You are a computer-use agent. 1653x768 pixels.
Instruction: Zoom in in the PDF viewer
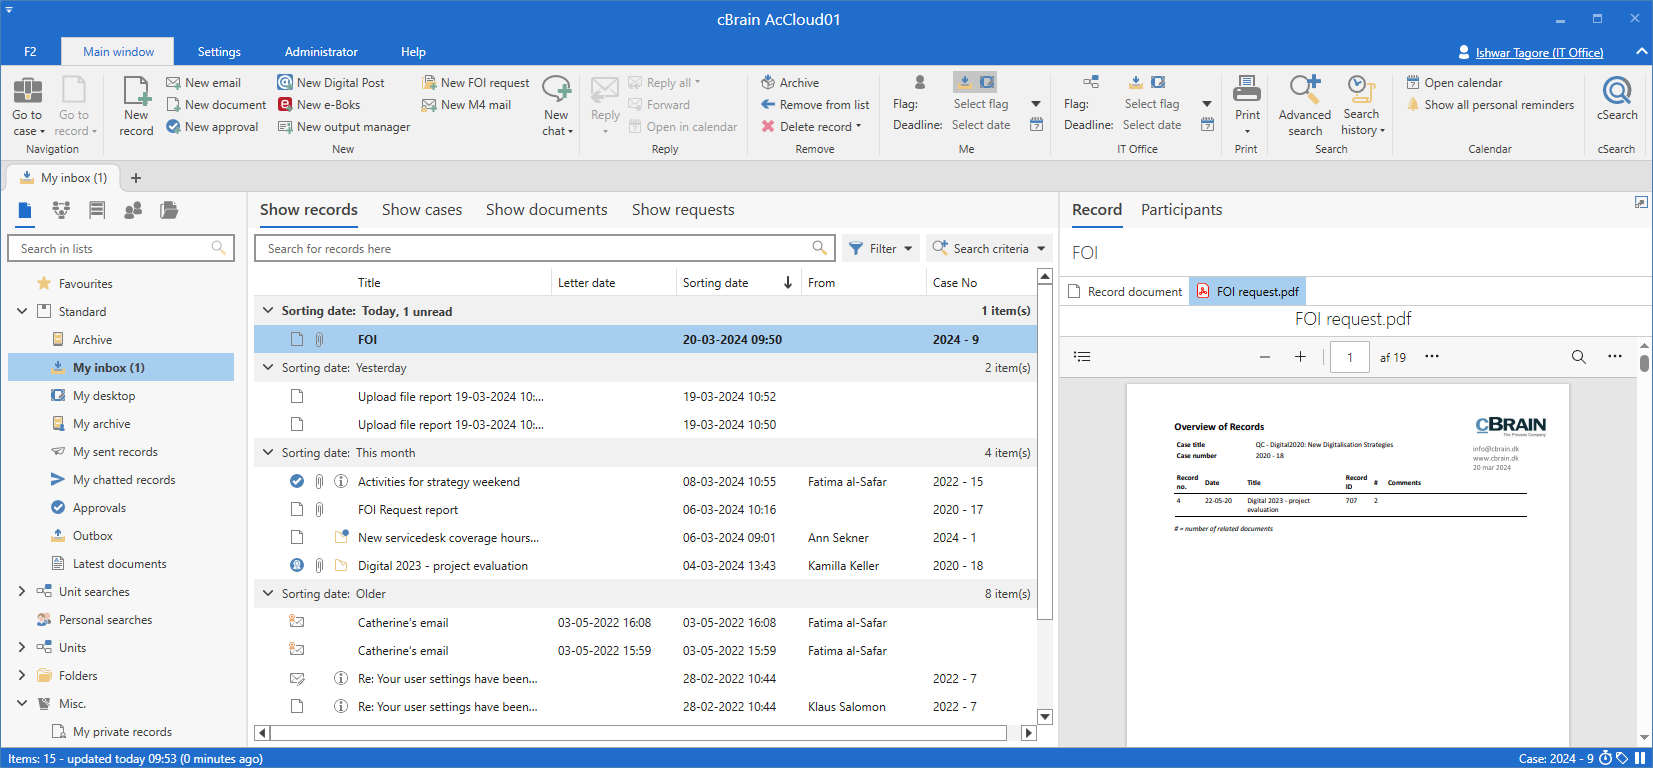coord(1300,357)
